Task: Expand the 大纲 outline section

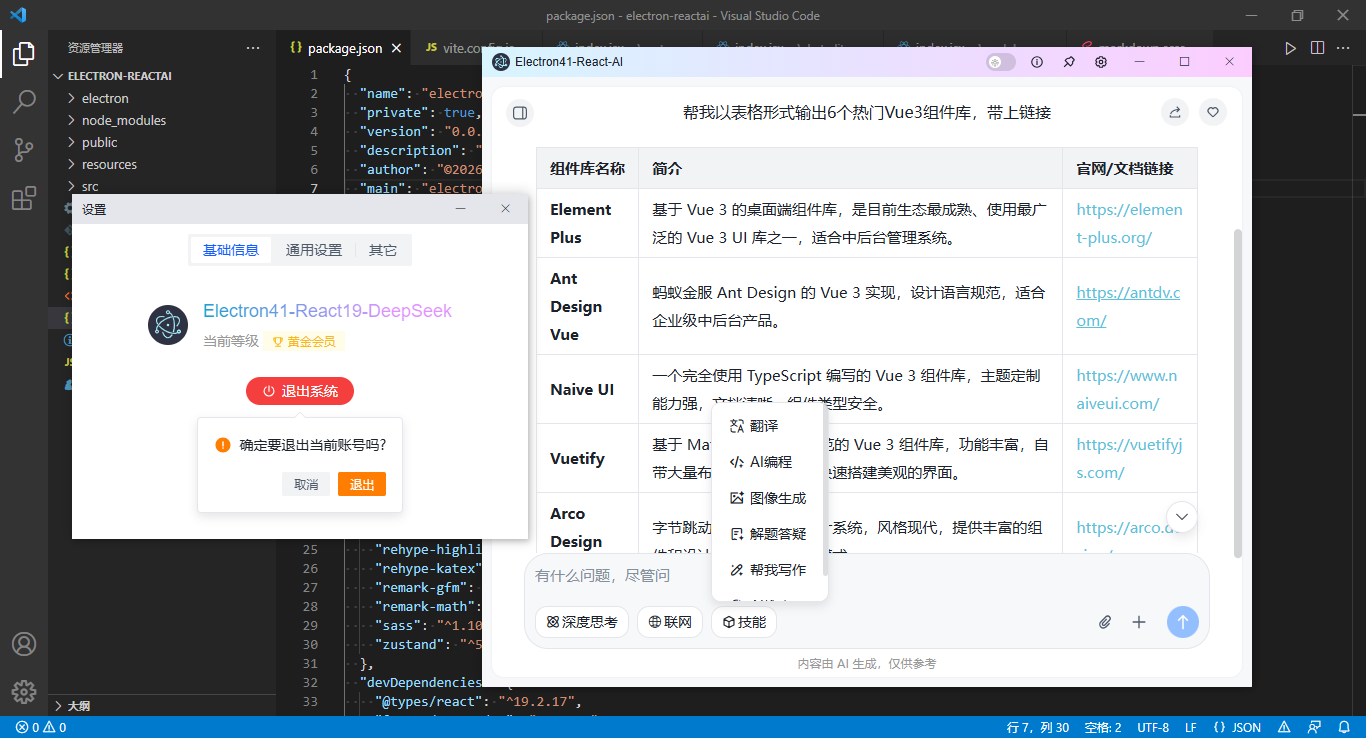Action: 162,705
